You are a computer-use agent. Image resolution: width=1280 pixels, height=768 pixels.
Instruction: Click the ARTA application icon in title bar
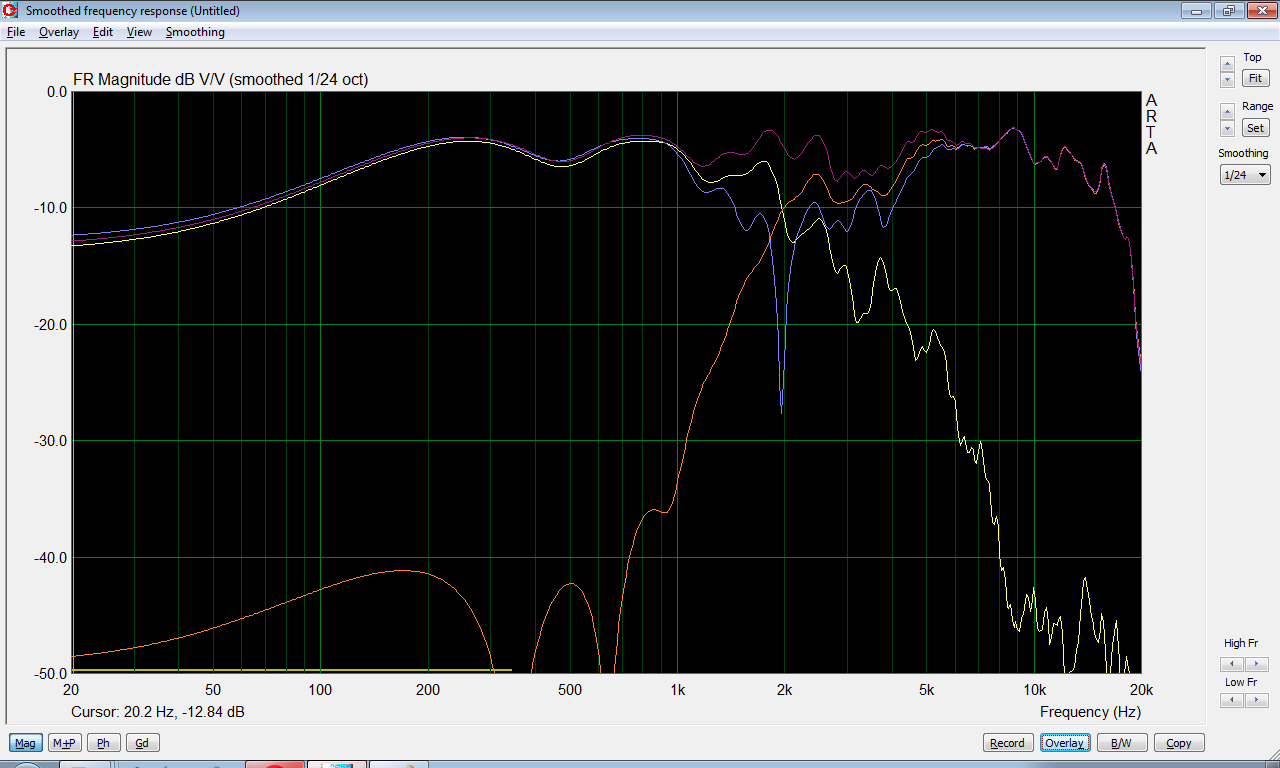pyautogui.click(x=11, y=11)
